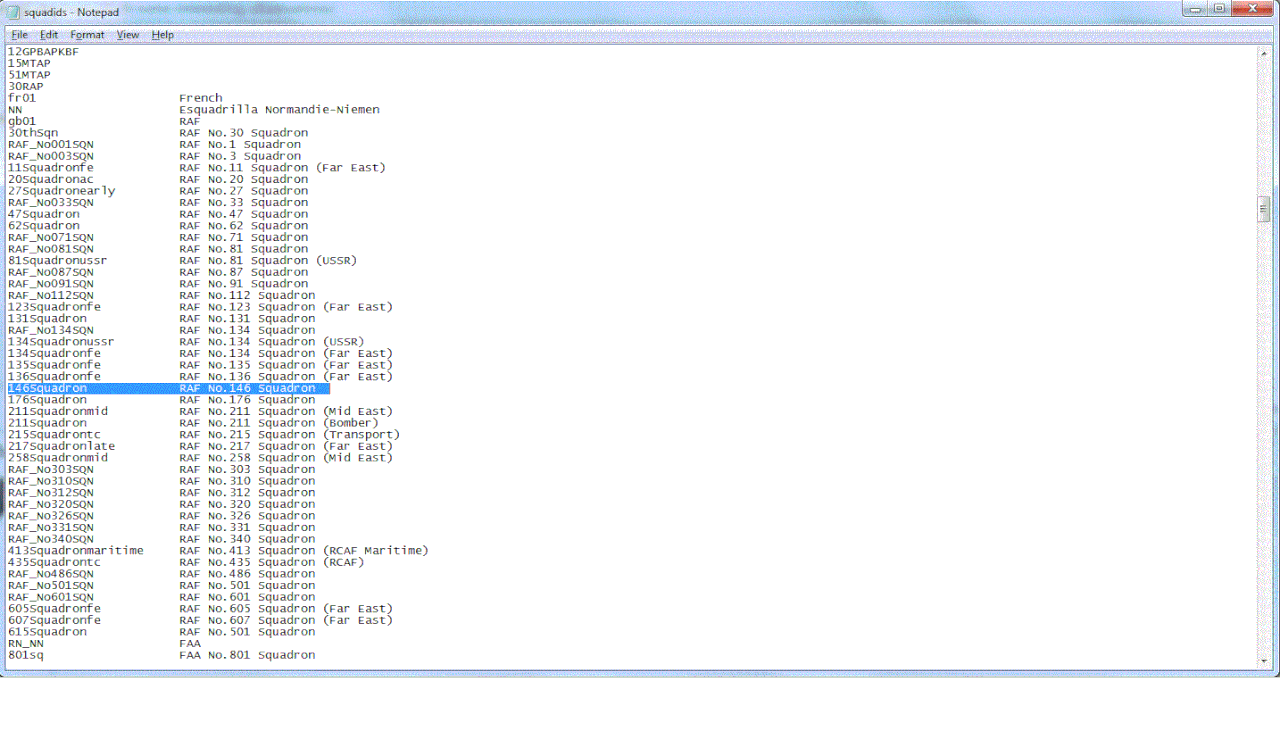
Task: Click the text "RAF No.176 Squadron"
Action: [x=247, y=400]
